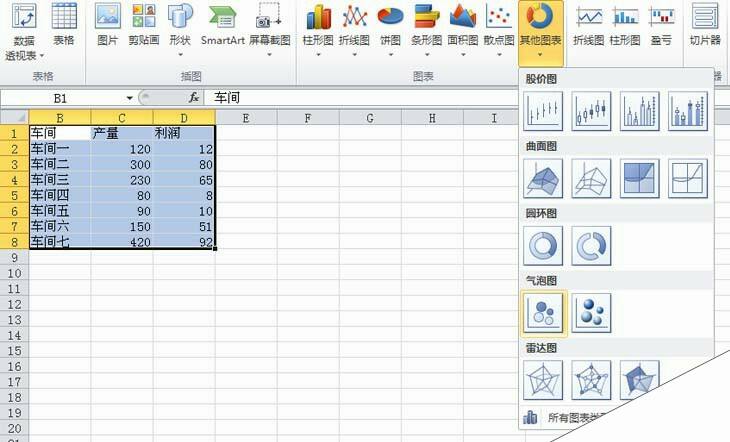The height and width of the screenshot is (442, 730).
Task: Click the fx insert function button
Action: click(x=194, y=98)
